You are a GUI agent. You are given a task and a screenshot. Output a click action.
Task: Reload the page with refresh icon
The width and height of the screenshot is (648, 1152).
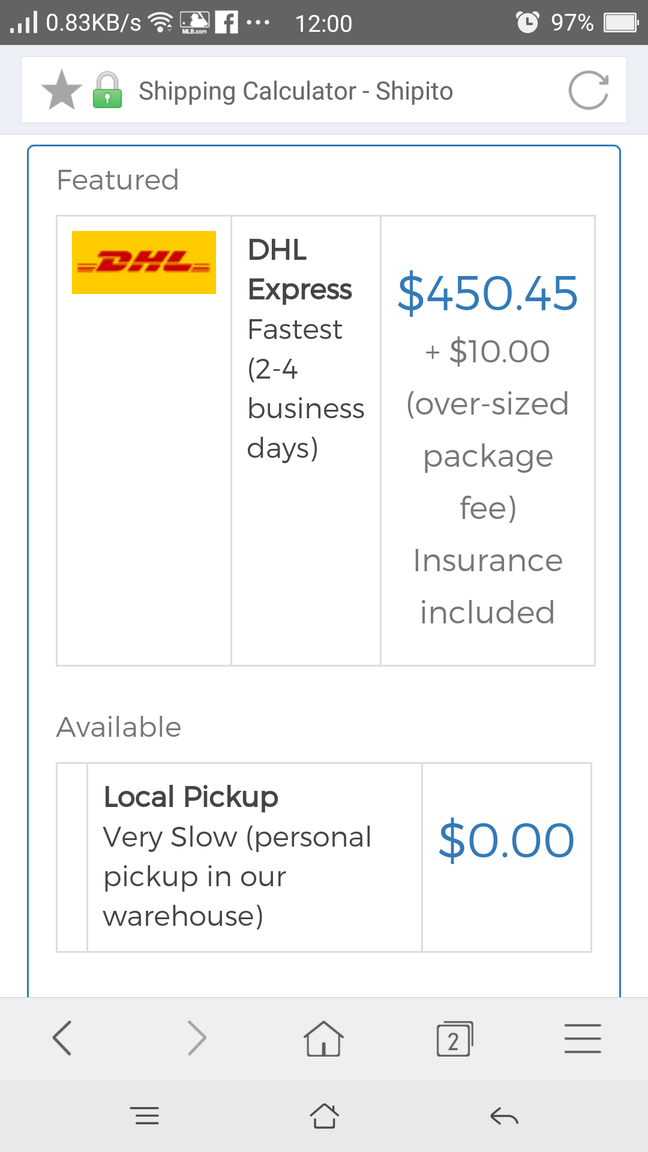(x=588, y=90)
